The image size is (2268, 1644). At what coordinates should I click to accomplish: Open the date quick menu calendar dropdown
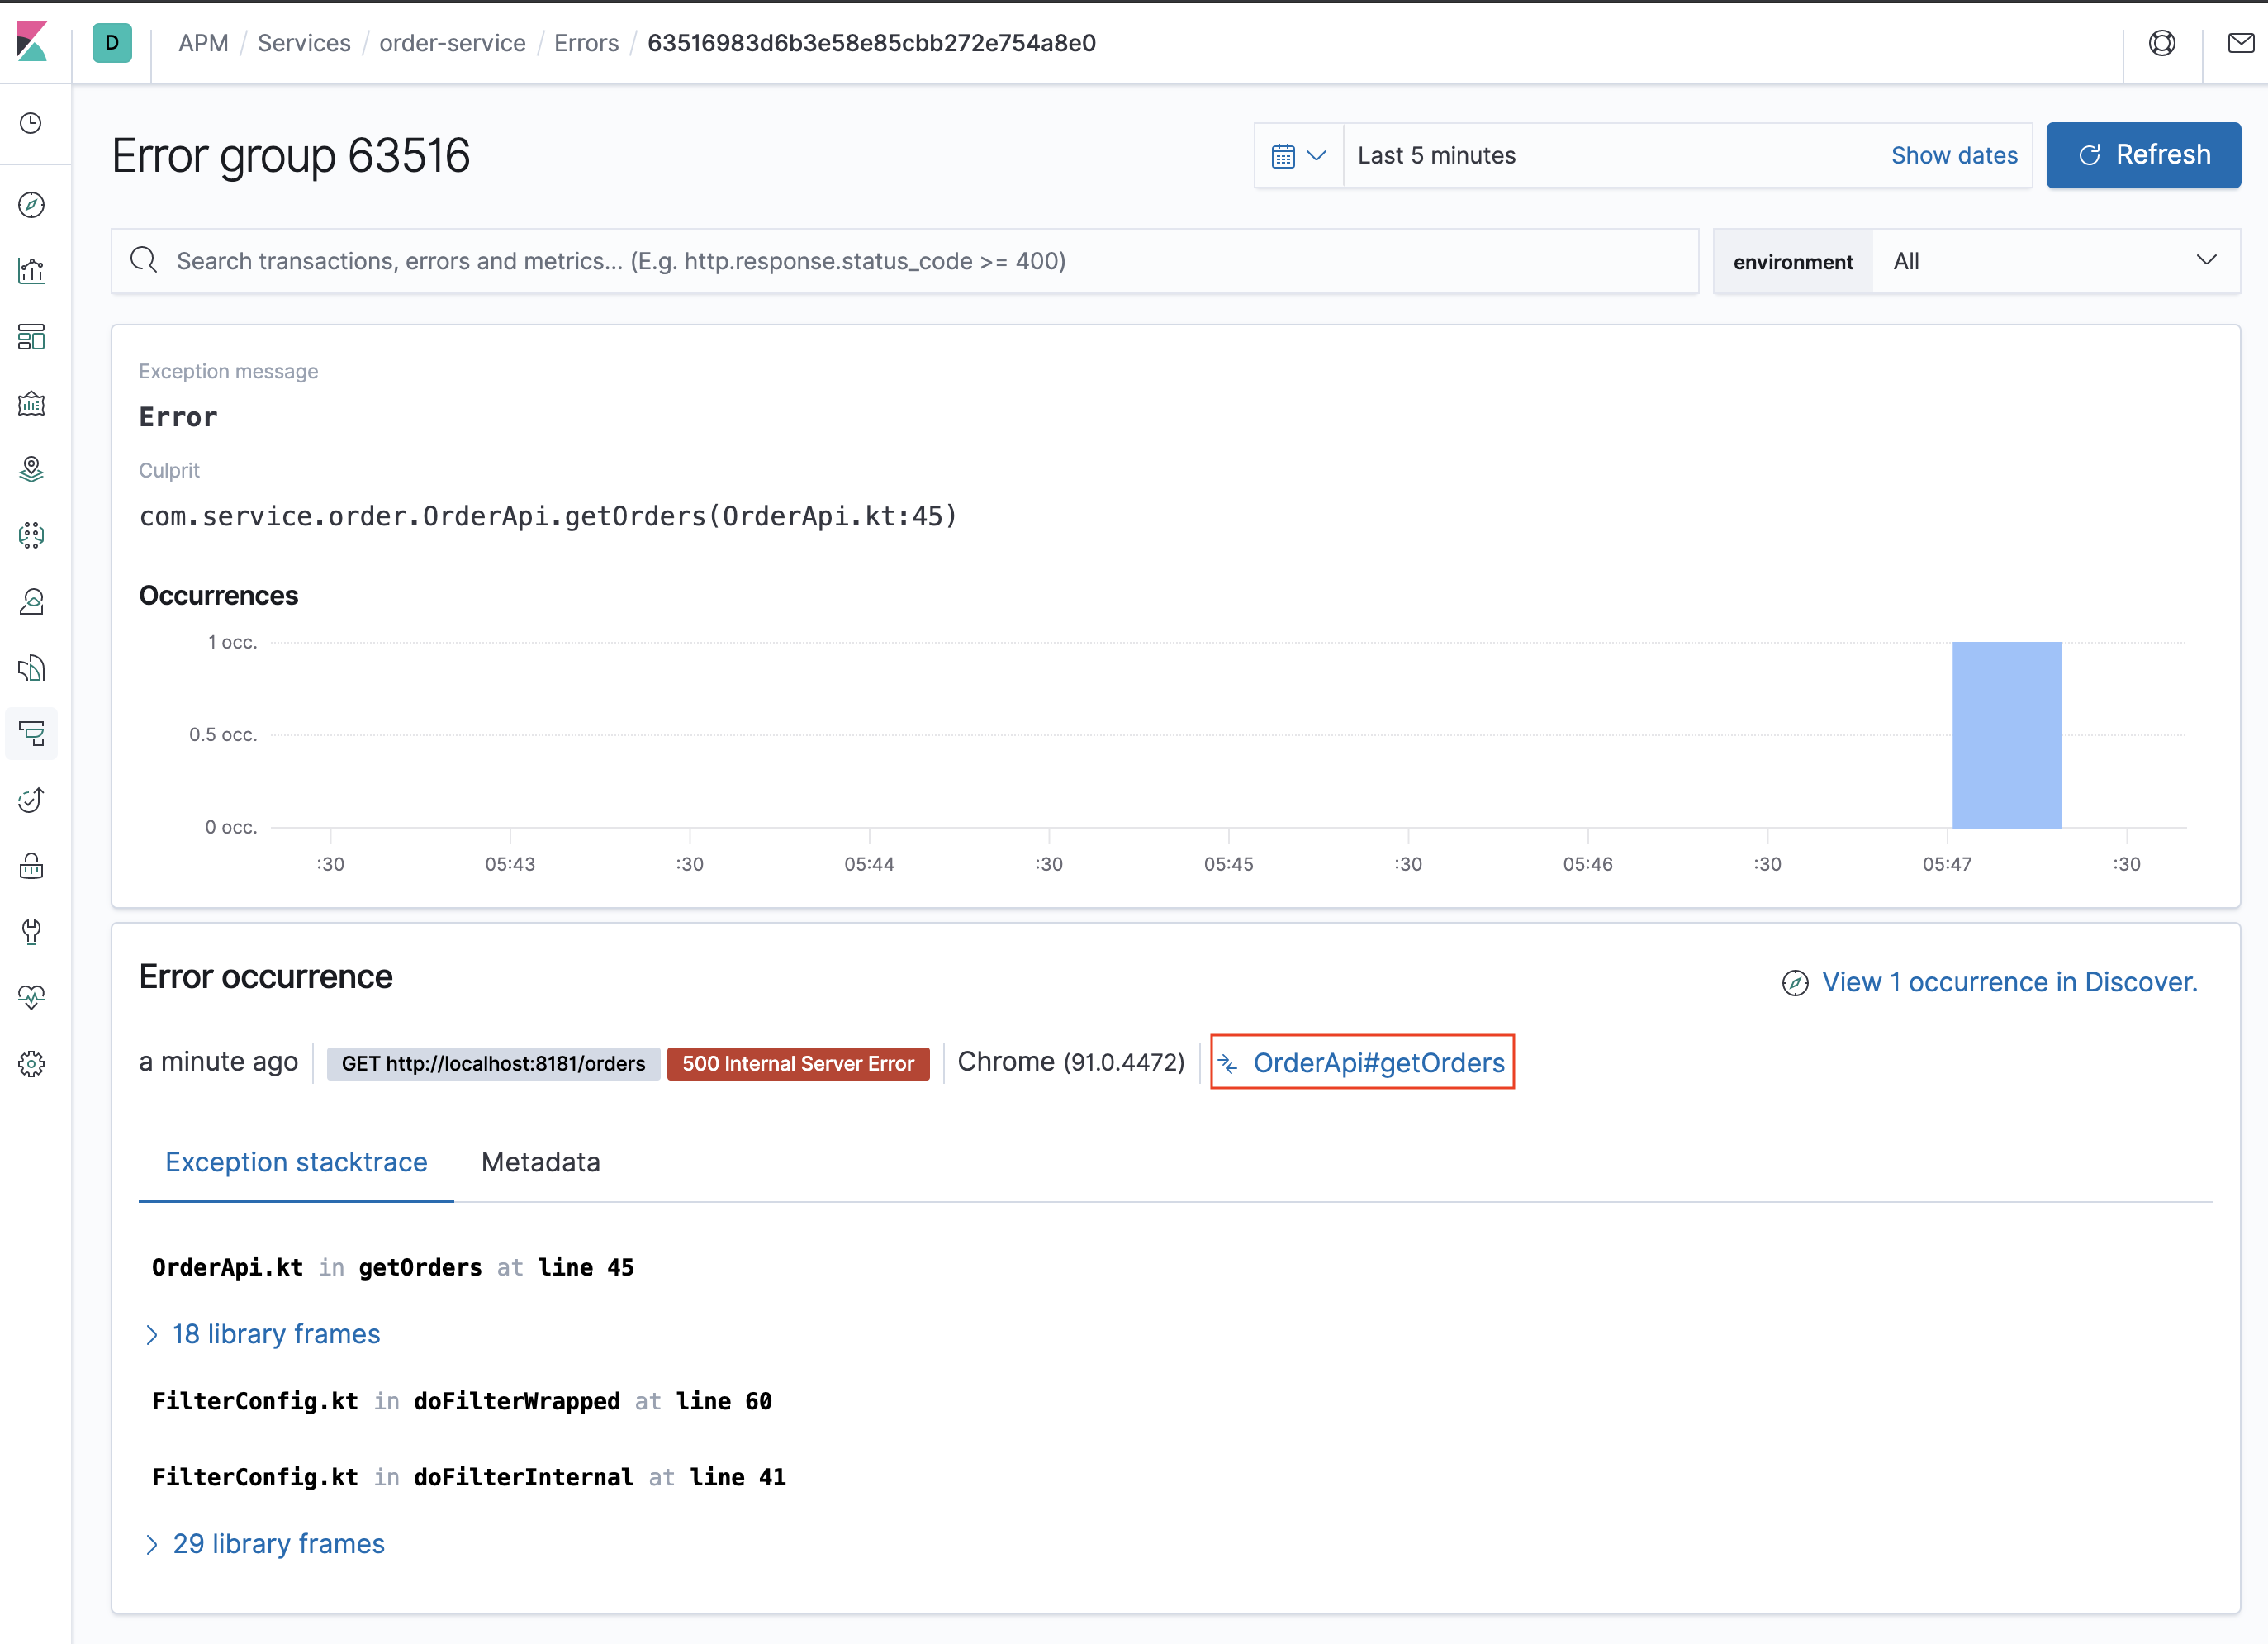coord(1298,156)
